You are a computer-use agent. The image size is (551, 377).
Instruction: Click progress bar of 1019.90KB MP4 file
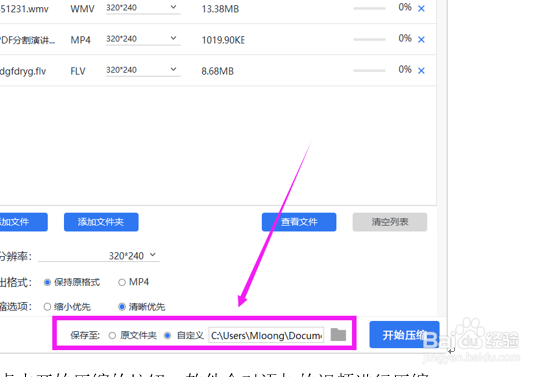pos(369,39)
